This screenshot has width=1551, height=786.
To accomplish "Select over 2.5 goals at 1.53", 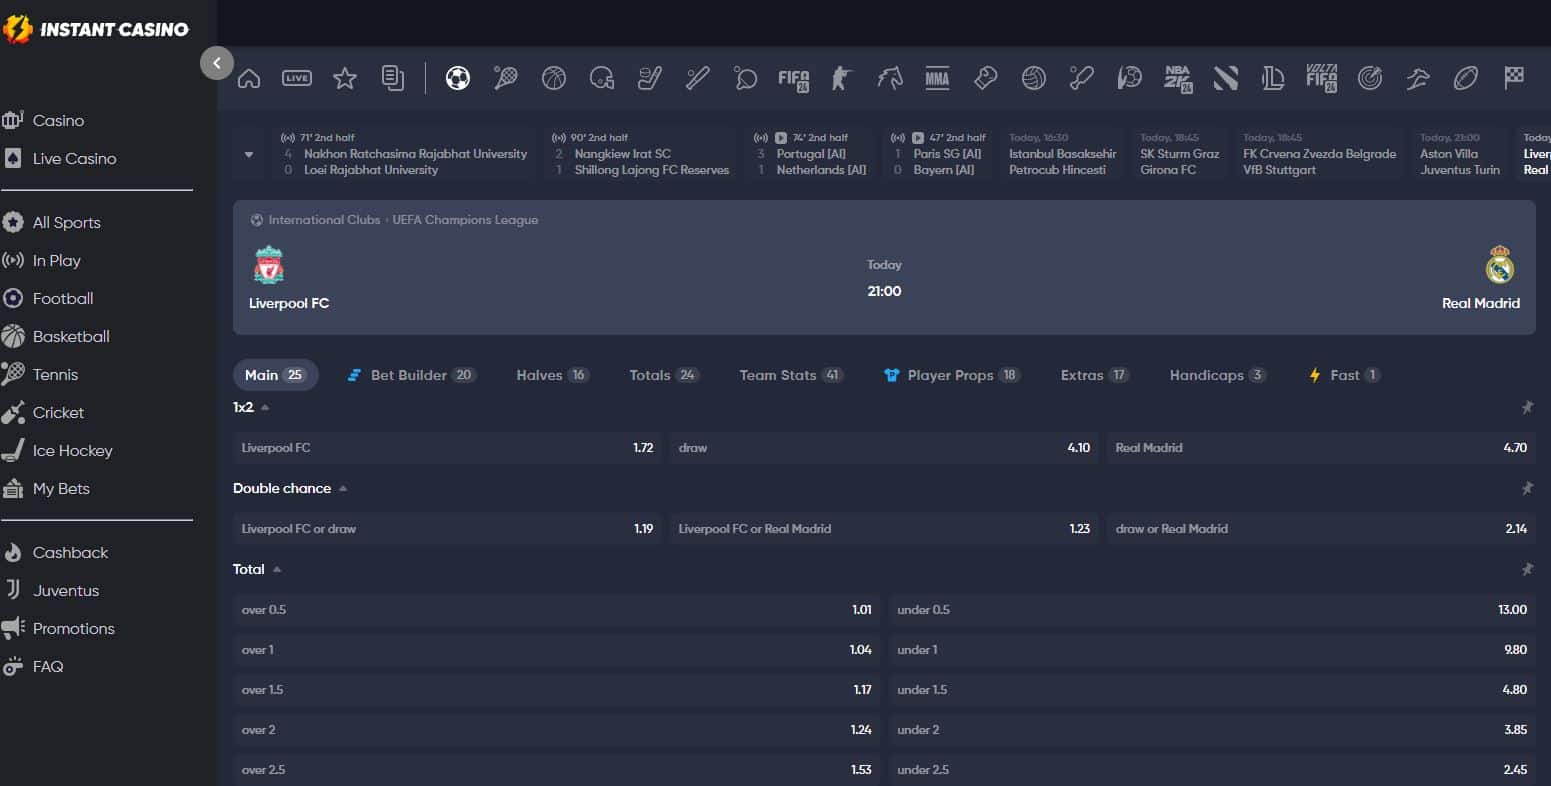I will click(556, 769).
